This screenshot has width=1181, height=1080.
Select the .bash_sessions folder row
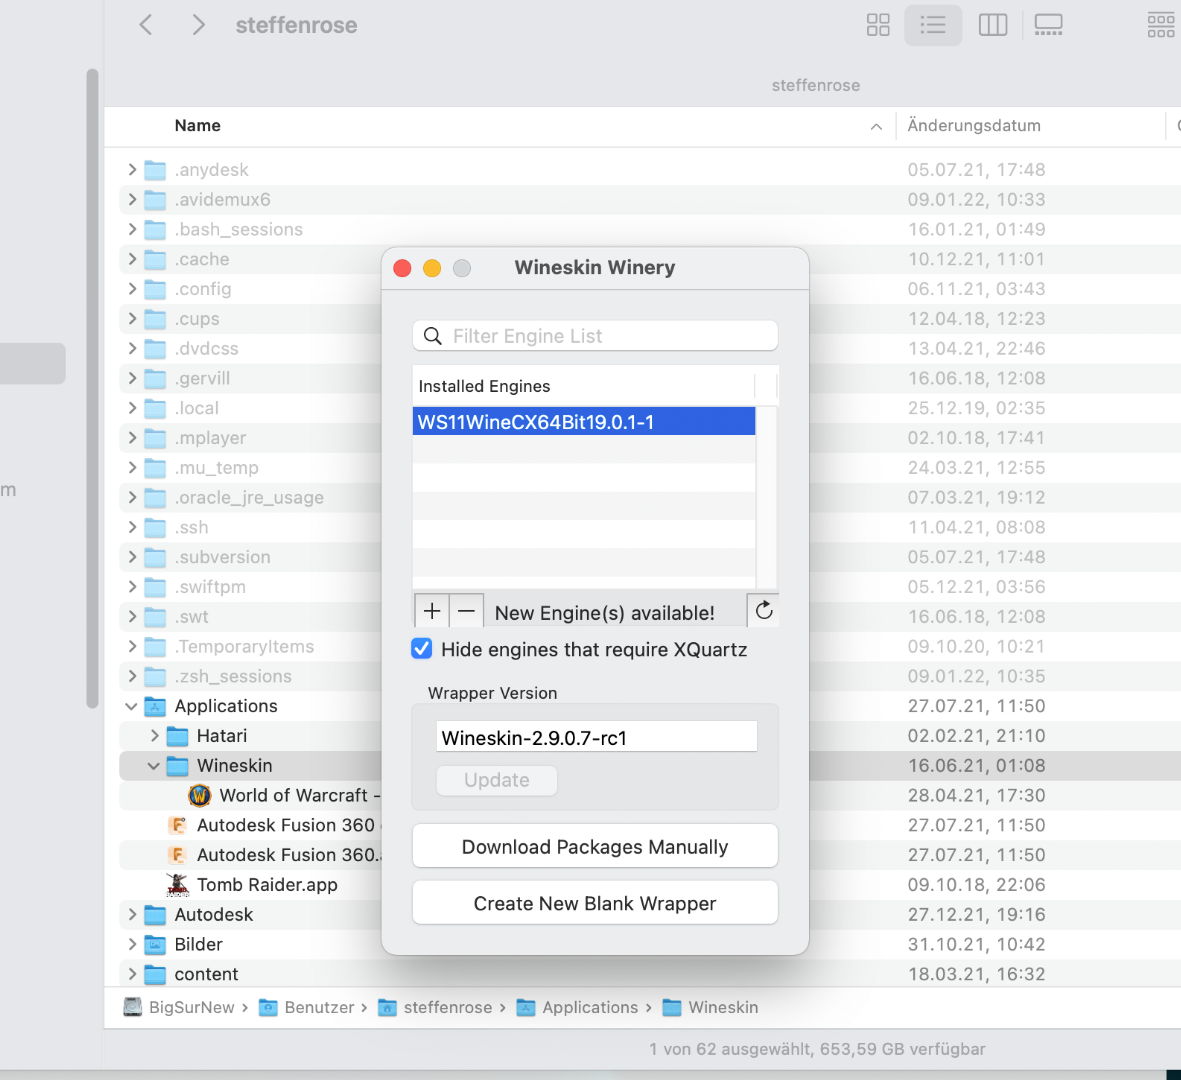[x=649, y=229]
